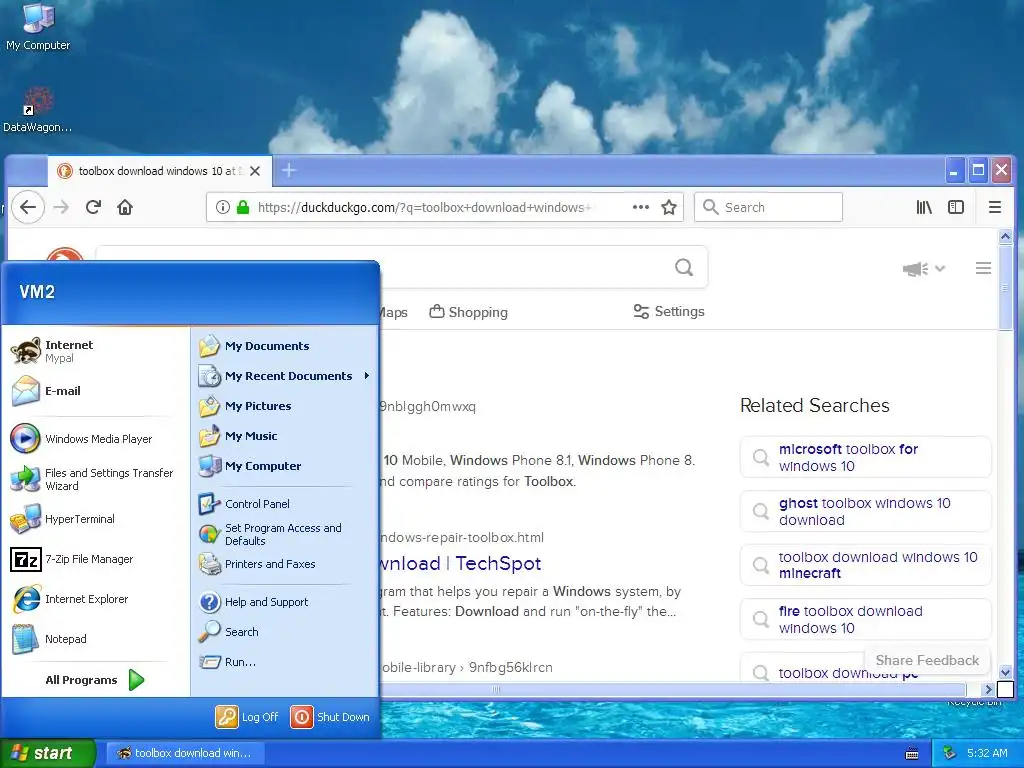Open page actions three-dot menu
The height and width of the screenshot is (768, 1024).
coord(641,207)
